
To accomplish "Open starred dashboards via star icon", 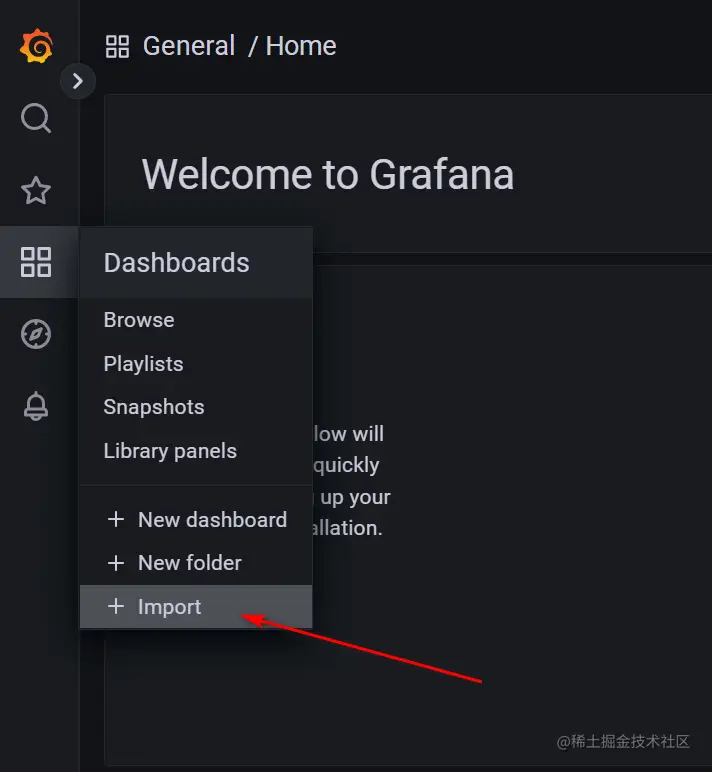I will (x=36, y=191).
